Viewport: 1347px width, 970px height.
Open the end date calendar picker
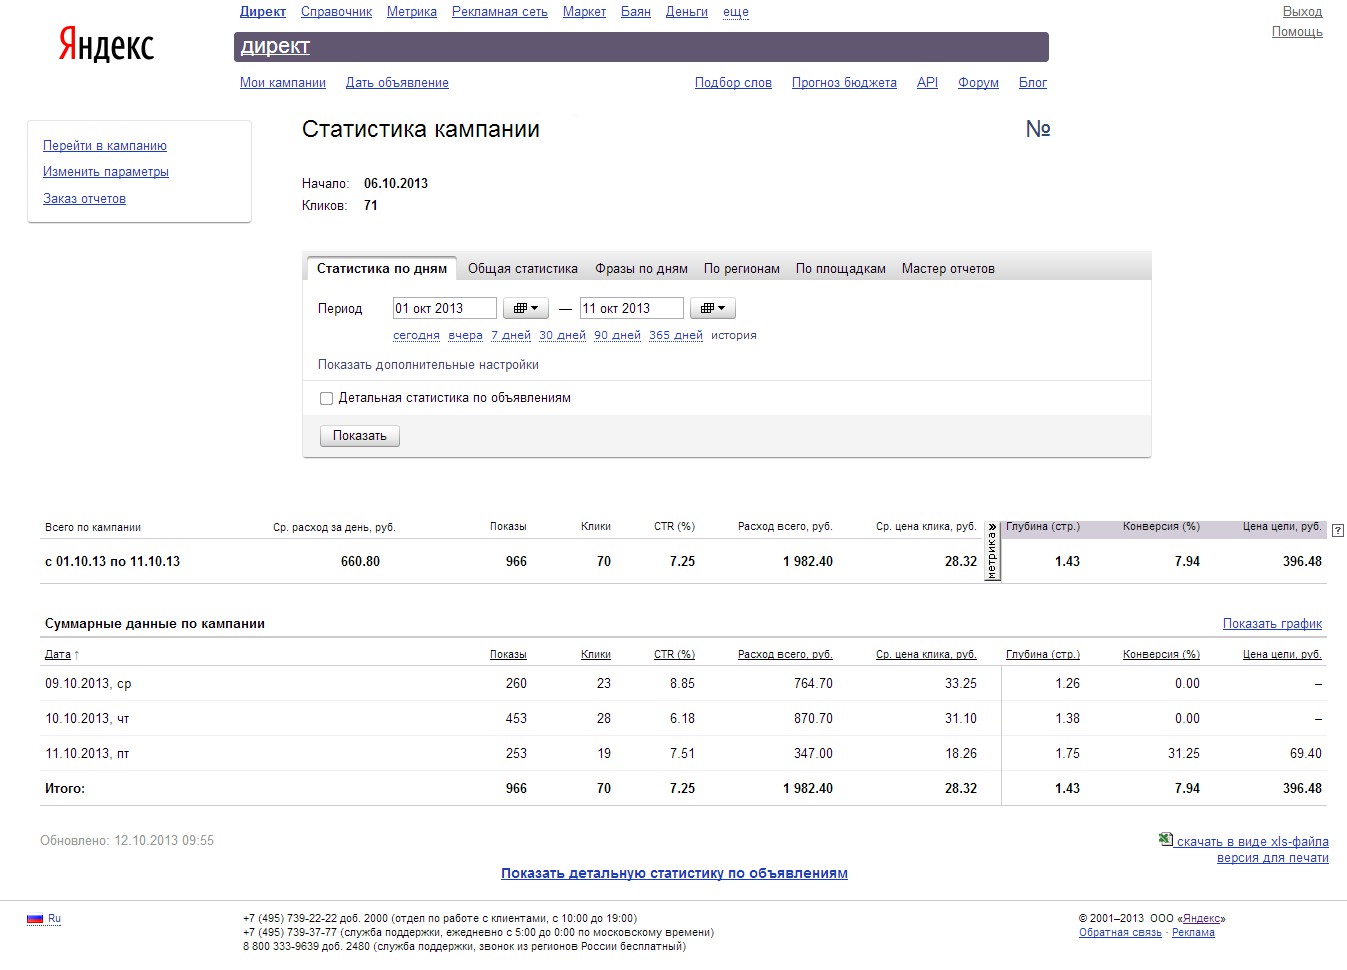tap(713, 308)
